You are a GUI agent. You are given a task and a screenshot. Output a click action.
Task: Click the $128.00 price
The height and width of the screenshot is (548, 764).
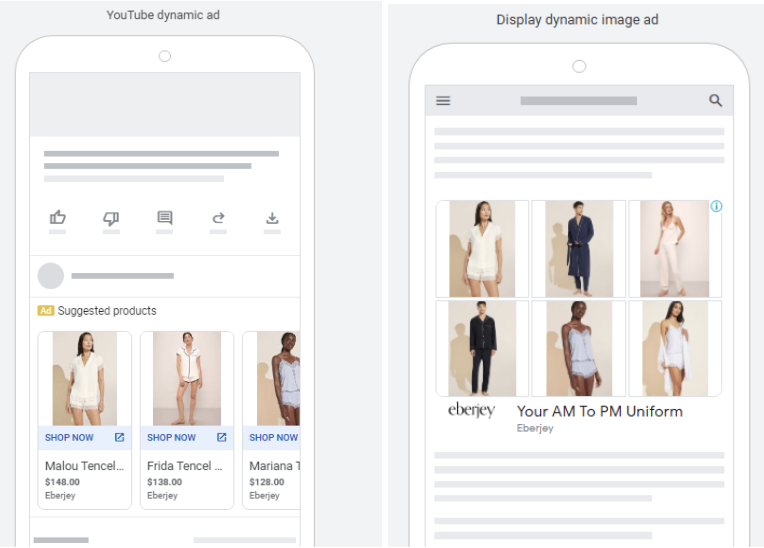coord(267,482)
